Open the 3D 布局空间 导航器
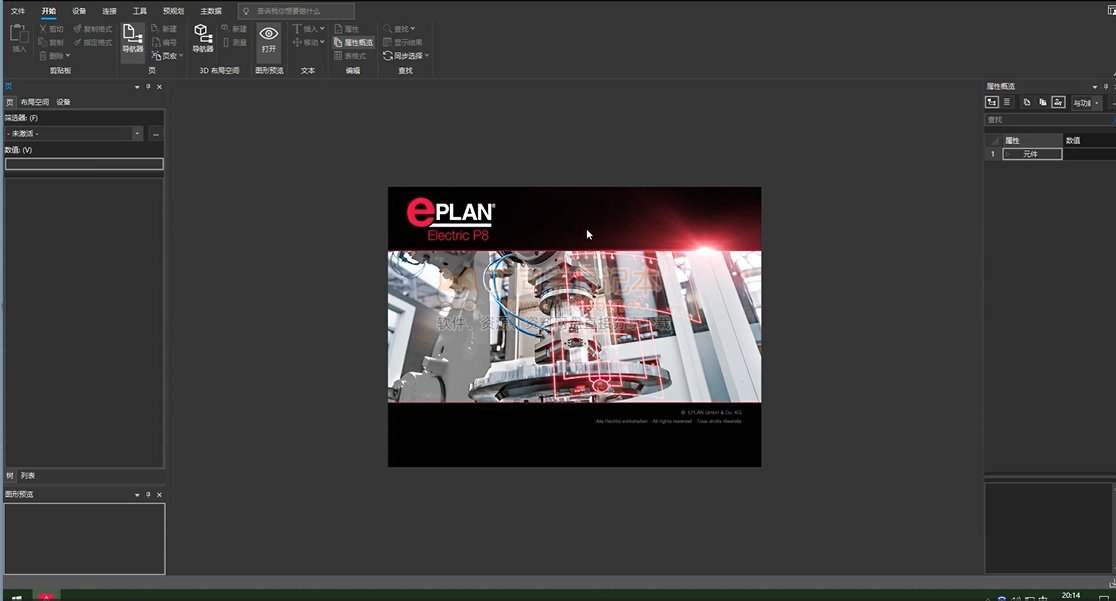 203,40
